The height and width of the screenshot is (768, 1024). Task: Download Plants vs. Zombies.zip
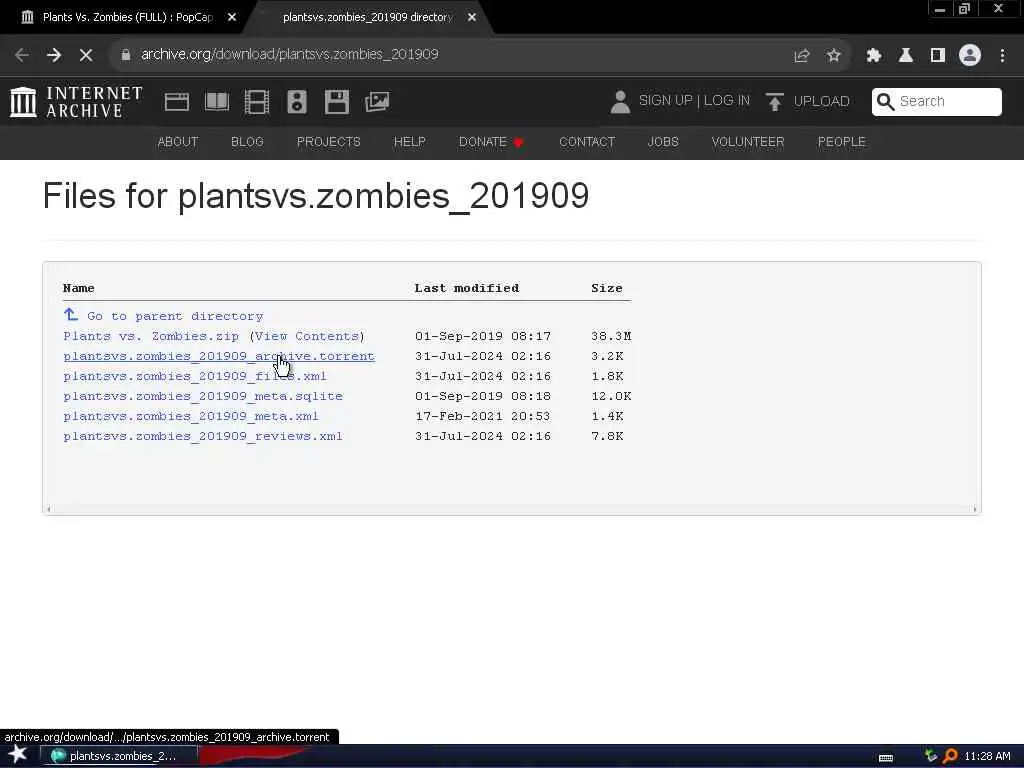tap(151, 336)
